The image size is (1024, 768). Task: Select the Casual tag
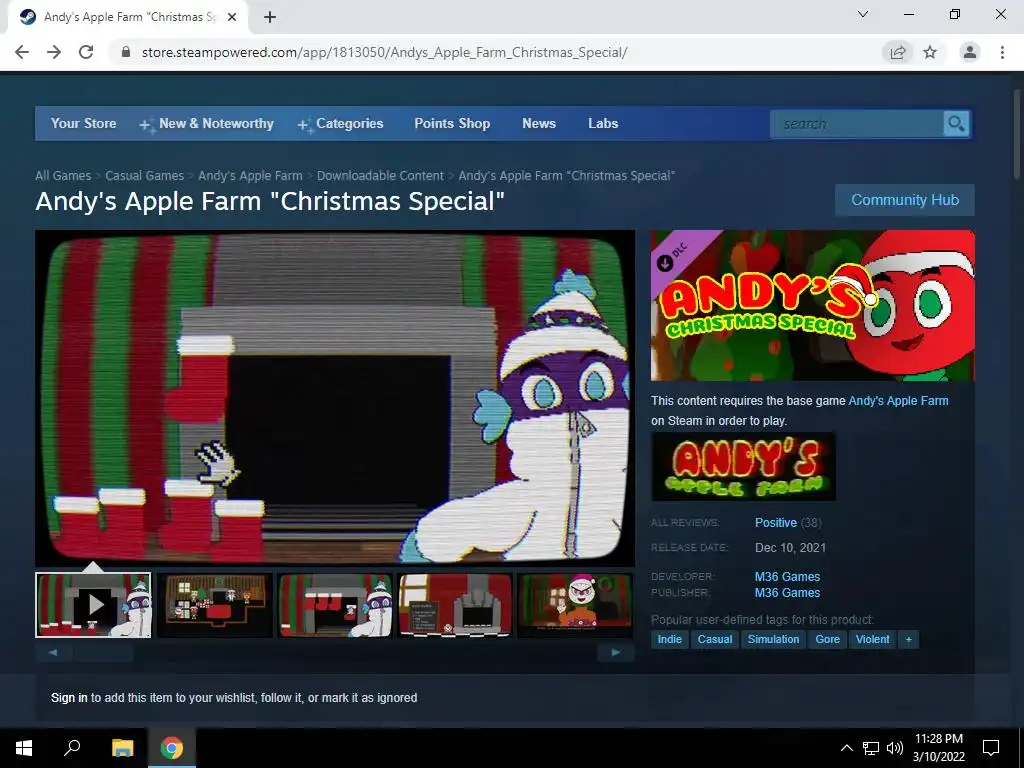(714, 639)
